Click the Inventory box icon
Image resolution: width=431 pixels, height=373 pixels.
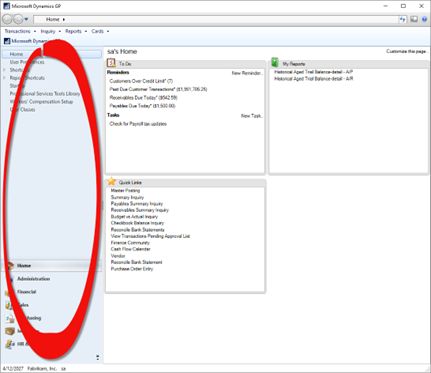click(10, 331)
